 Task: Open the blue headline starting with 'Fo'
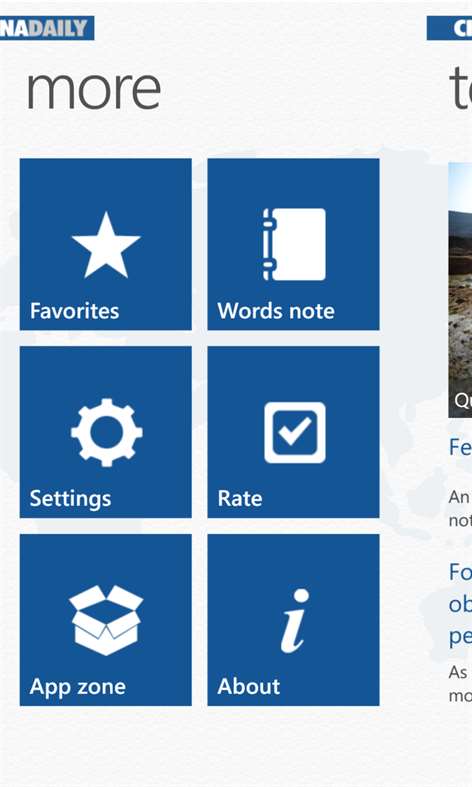[x=460, y=604]
